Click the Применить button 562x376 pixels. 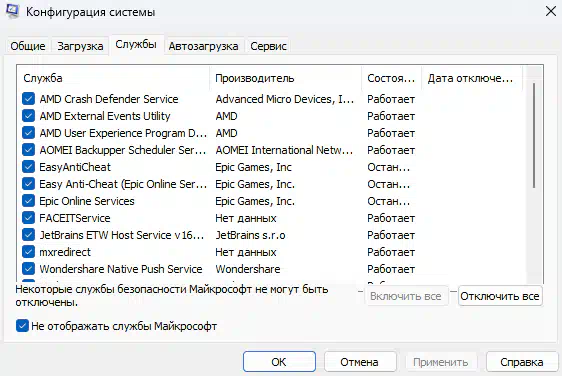[441, 362]
